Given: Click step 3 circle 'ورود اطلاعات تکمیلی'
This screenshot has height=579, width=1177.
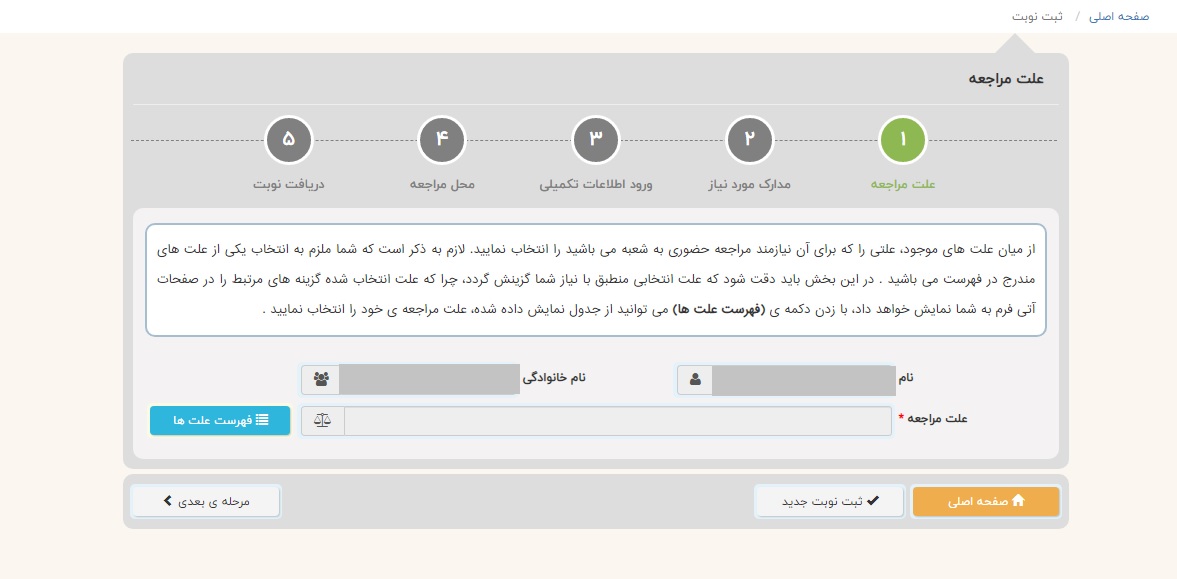Looking at the screenshot, I should click(596, 140).
